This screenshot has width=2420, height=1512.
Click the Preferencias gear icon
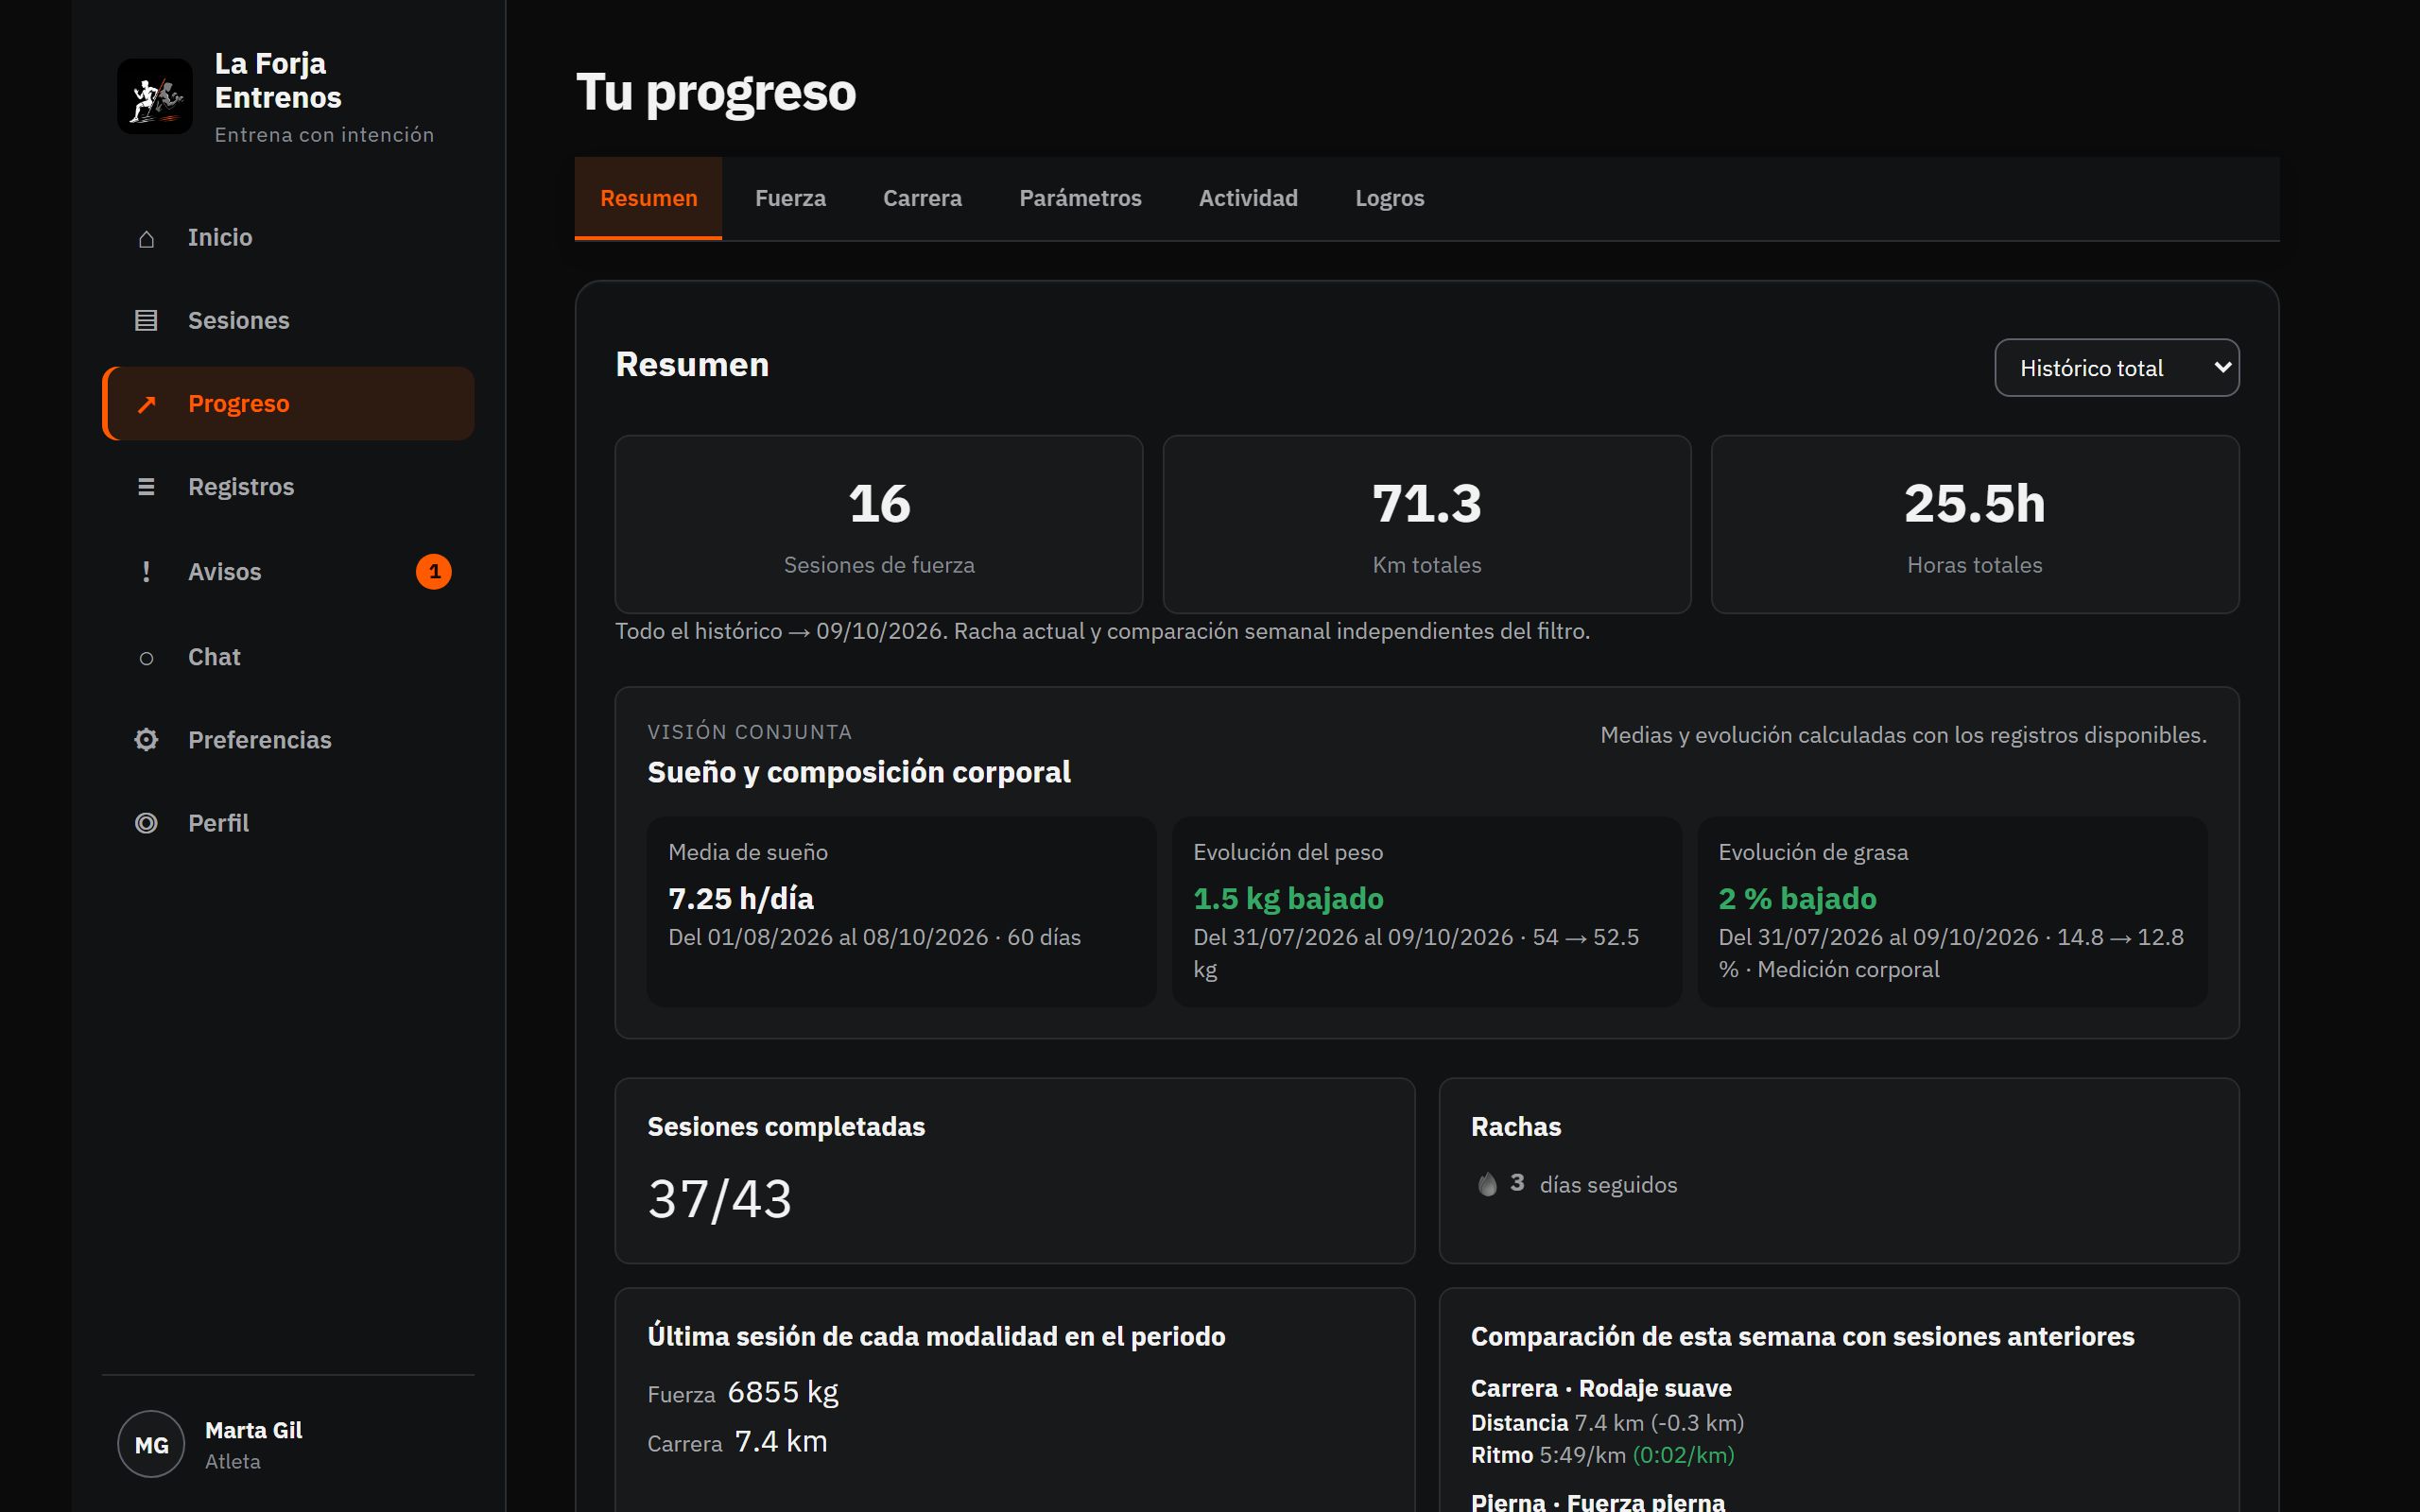click(146, 740)
